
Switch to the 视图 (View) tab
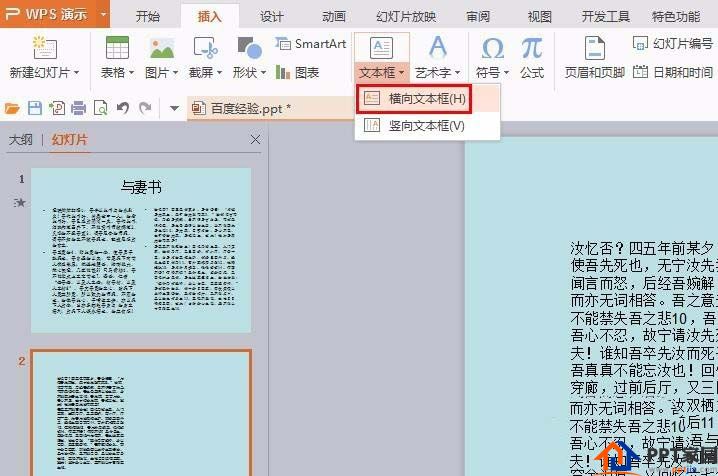coord(539,17)
